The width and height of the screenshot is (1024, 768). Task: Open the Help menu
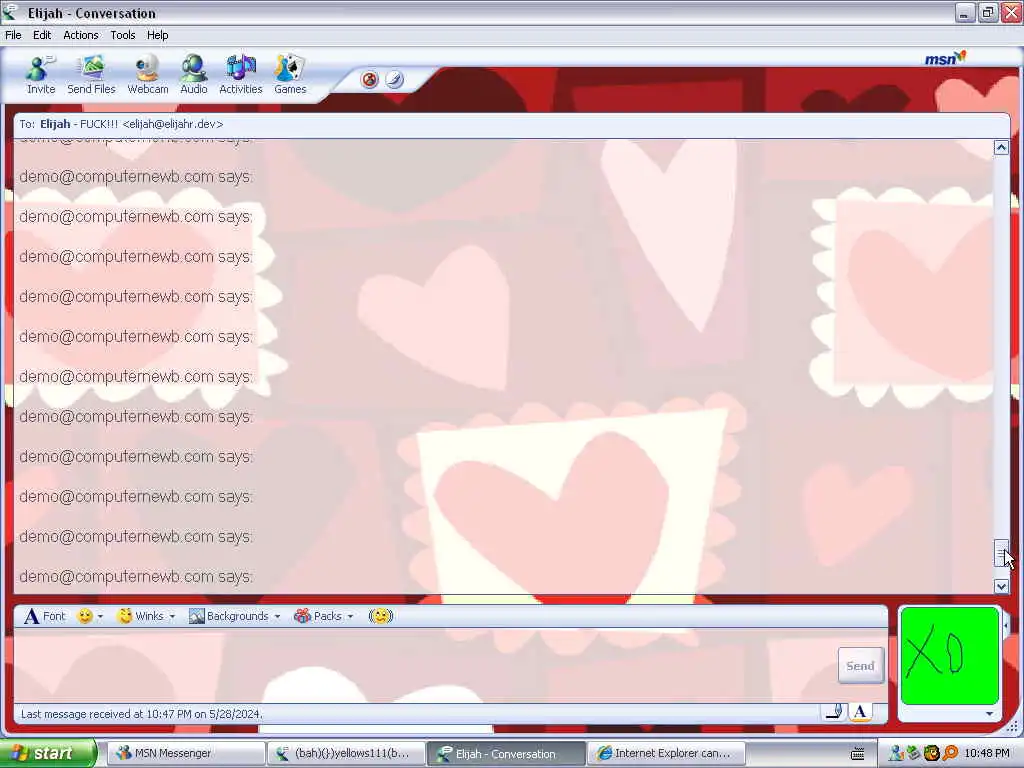(x=157, y=35)
